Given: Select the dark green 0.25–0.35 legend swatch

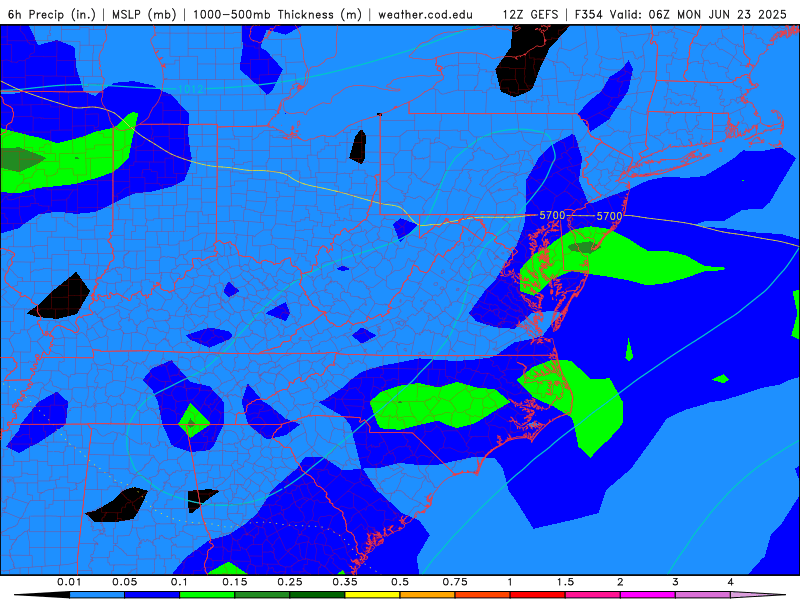Looking at the screenshot, I should 317,595.
